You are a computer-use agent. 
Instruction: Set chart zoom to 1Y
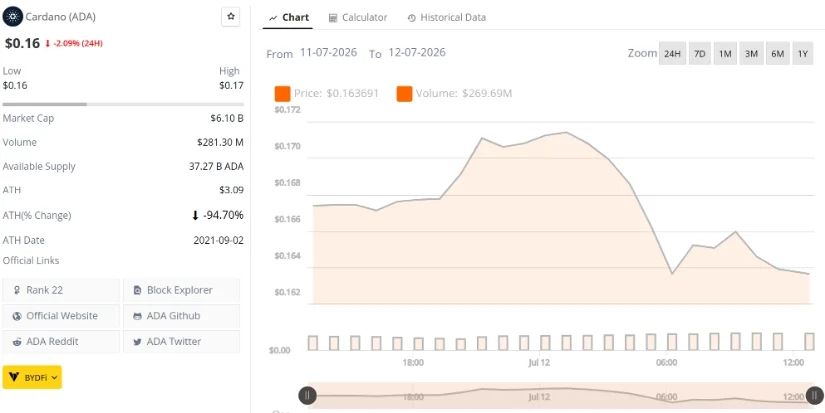tap(802, 54)
